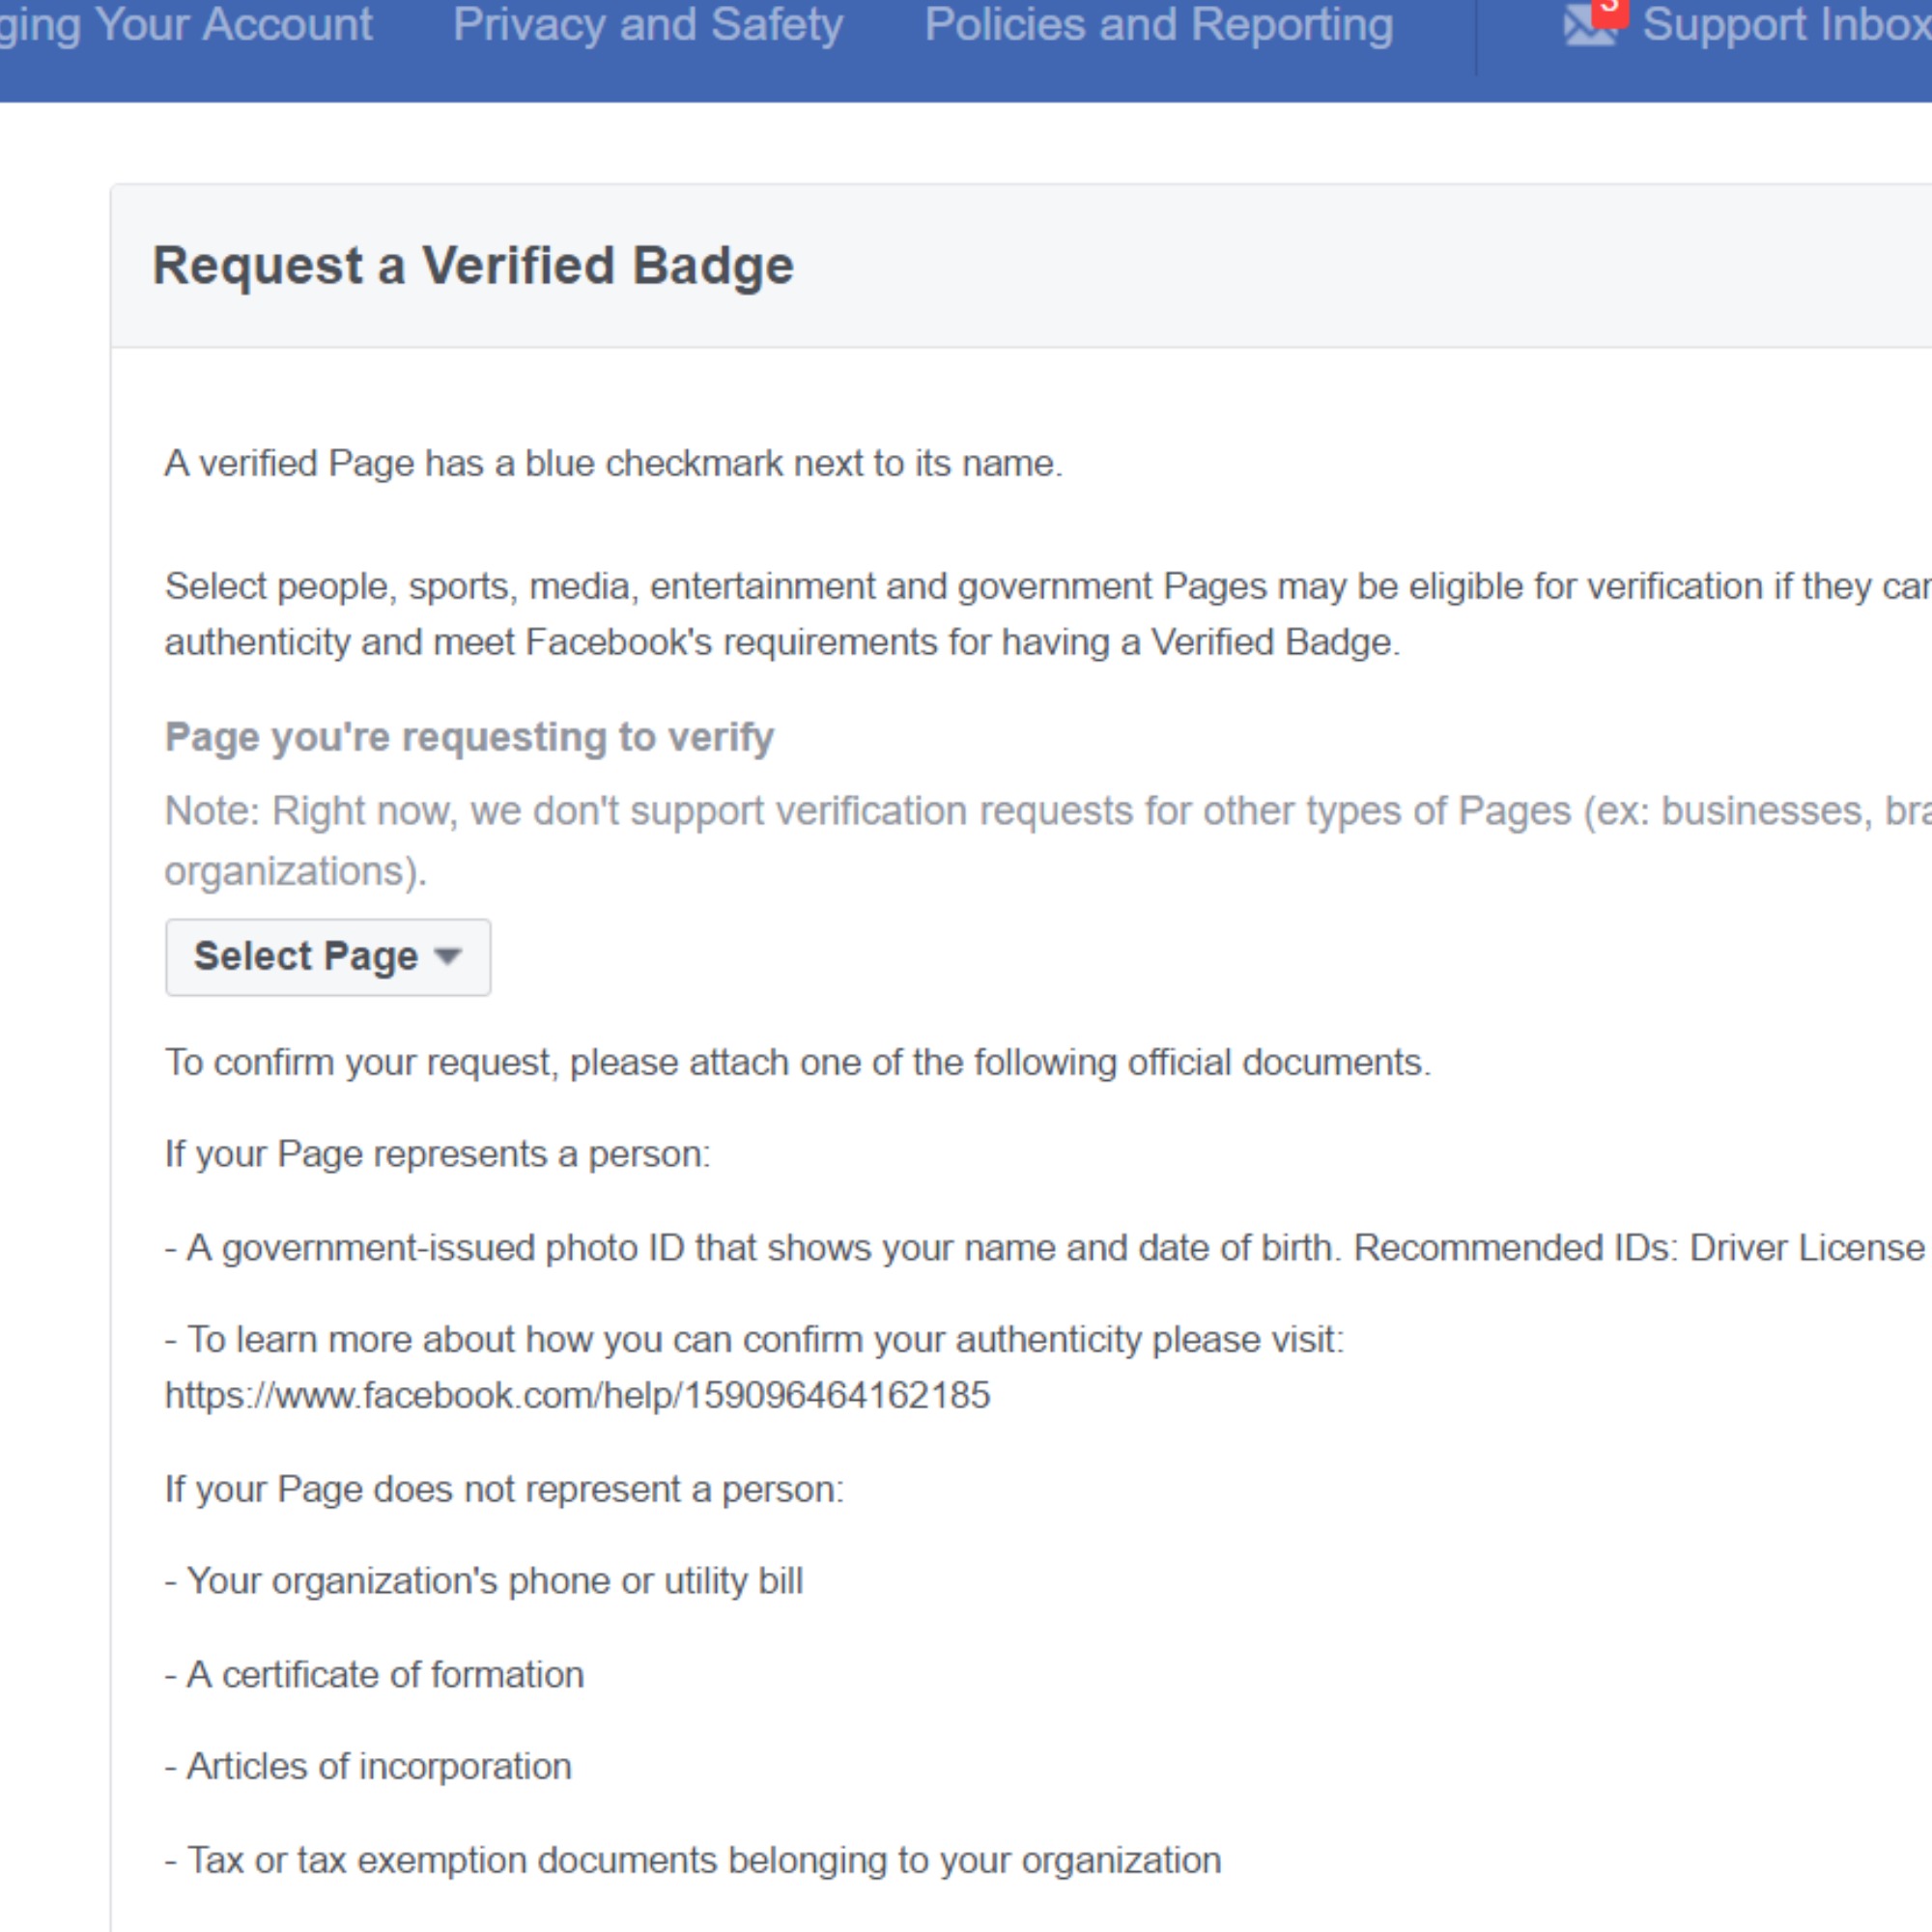1932x1932 pixels.
Task: Click 'Articles of incorporation' line
Action: pyautogui.click(x=368, y=1766)
